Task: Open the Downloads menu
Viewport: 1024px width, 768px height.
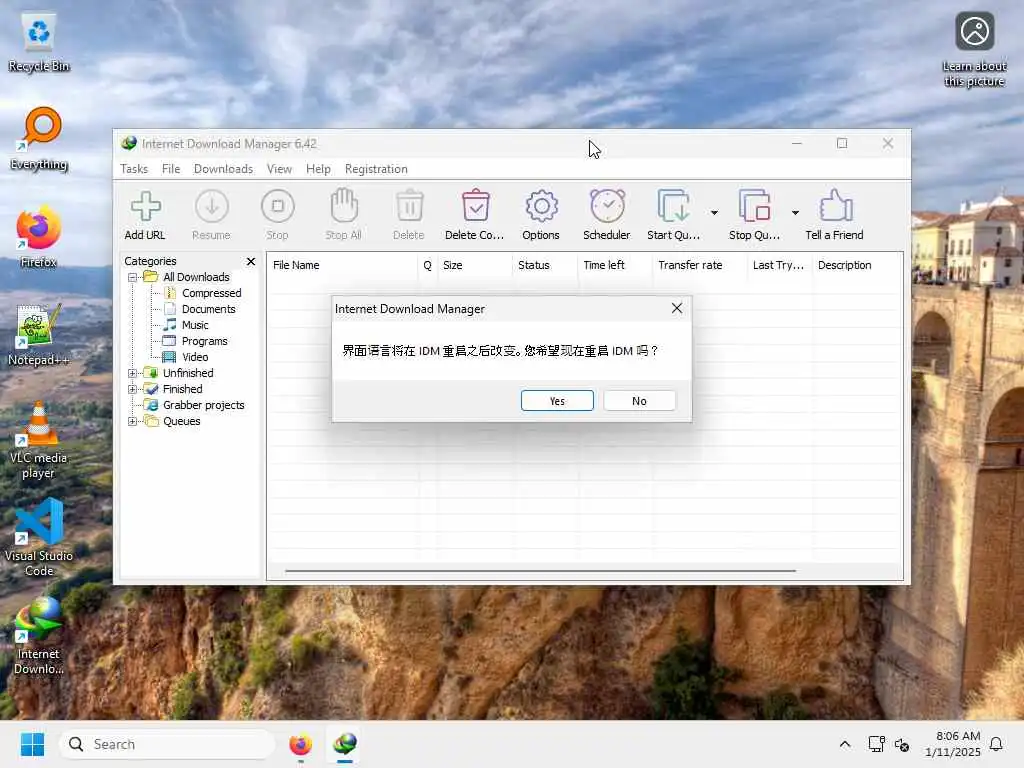Action: (x=223, y=169)
